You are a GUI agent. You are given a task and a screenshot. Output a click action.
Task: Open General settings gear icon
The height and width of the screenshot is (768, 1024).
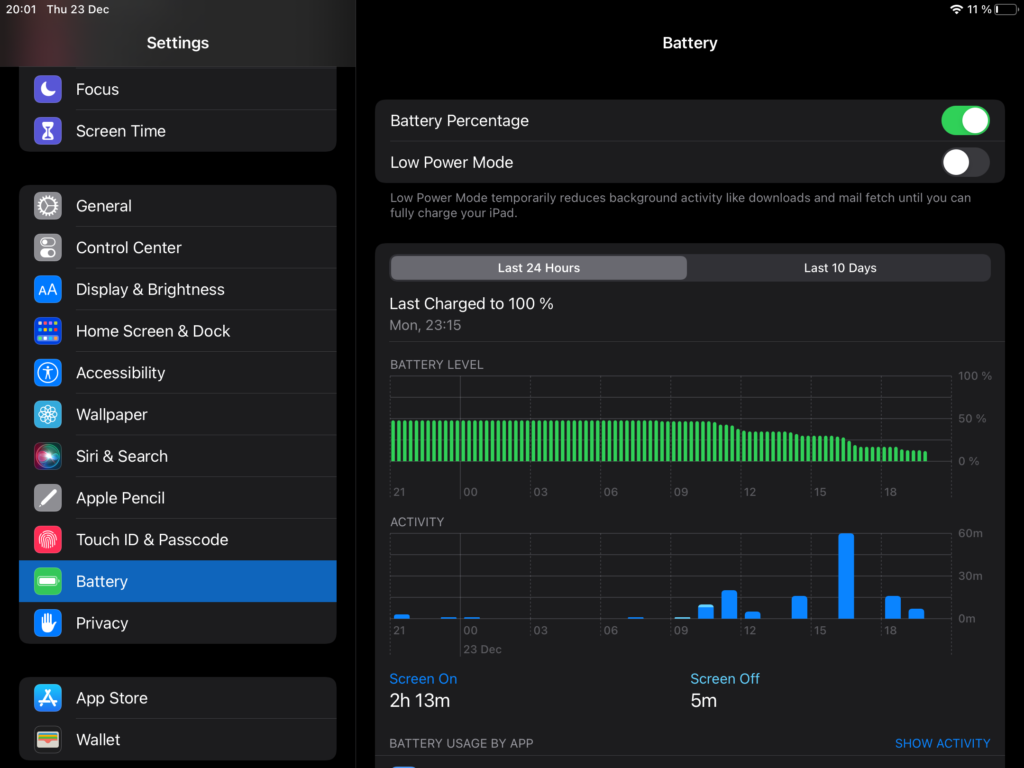48,206
